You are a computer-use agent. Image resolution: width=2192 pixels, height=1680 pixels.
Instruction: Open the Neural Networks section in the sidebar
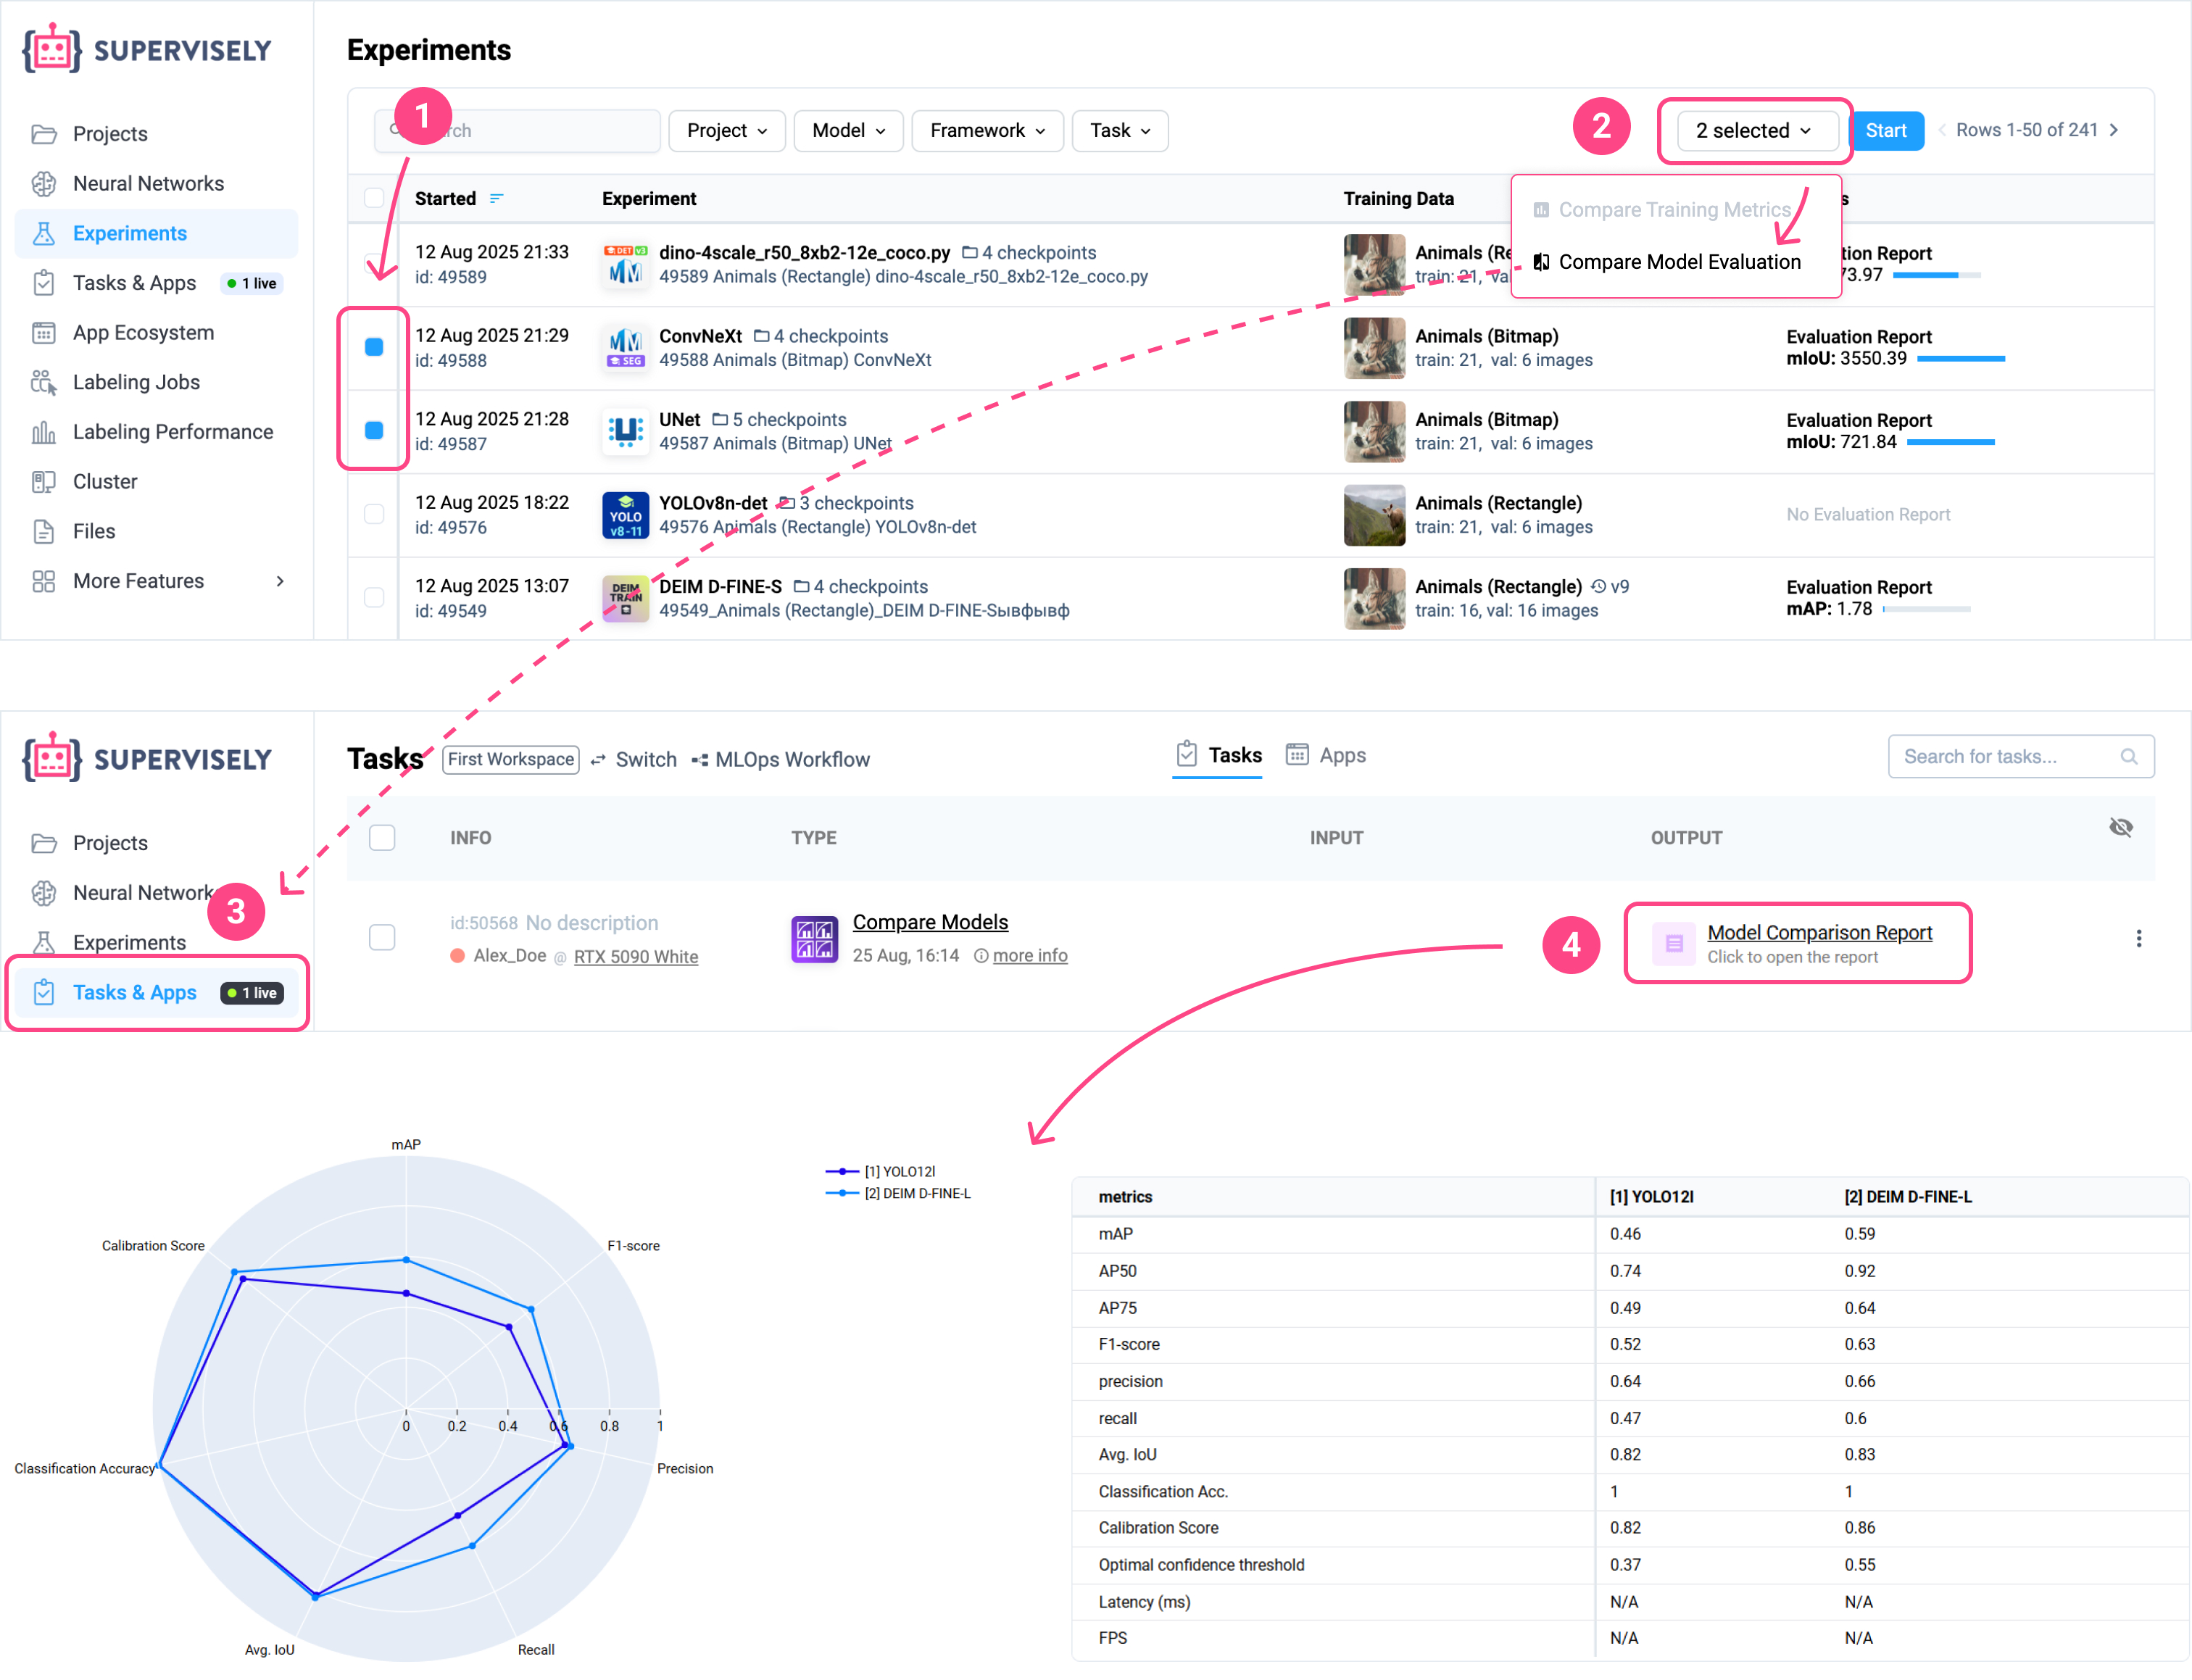coord(148,183)
